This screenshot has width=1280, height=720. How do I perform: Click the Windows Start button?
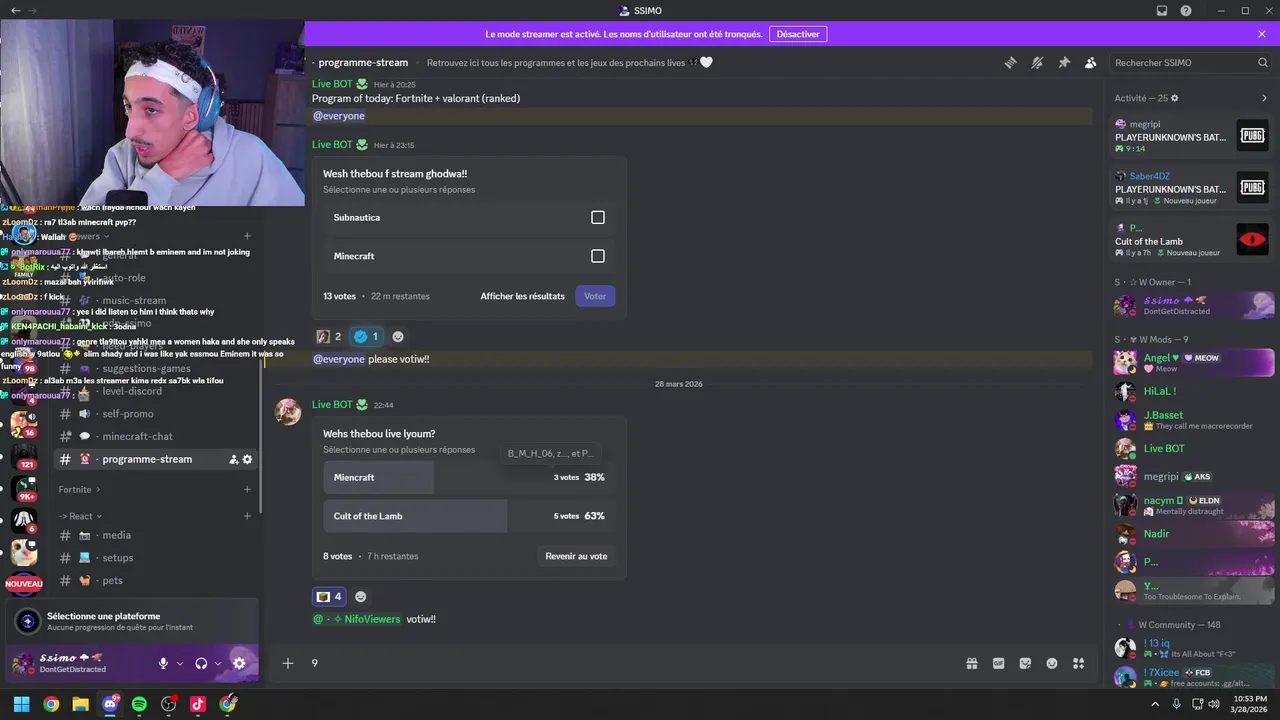point(22,704)
